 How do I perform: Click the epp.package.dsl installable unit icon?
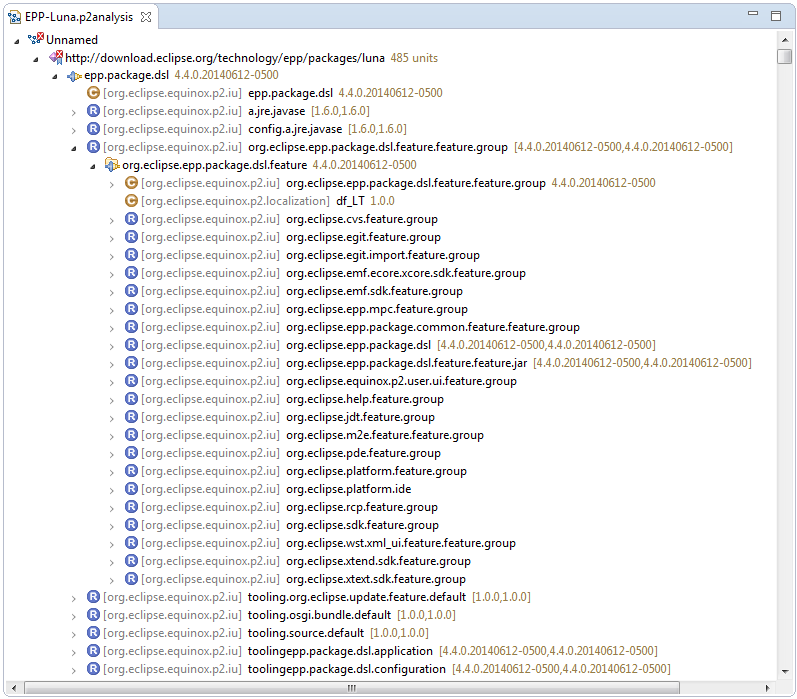pos(75,76)
